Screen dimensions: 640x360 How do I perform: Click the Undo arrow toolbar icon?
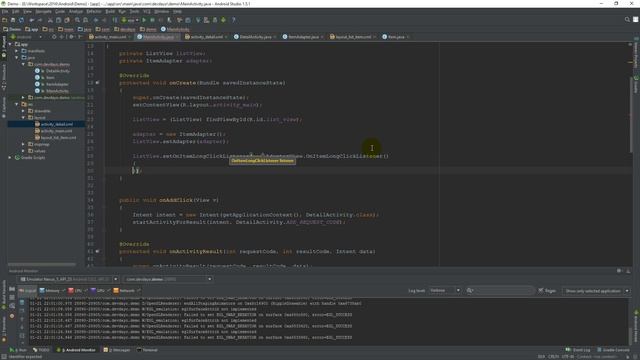pos(31,20)
